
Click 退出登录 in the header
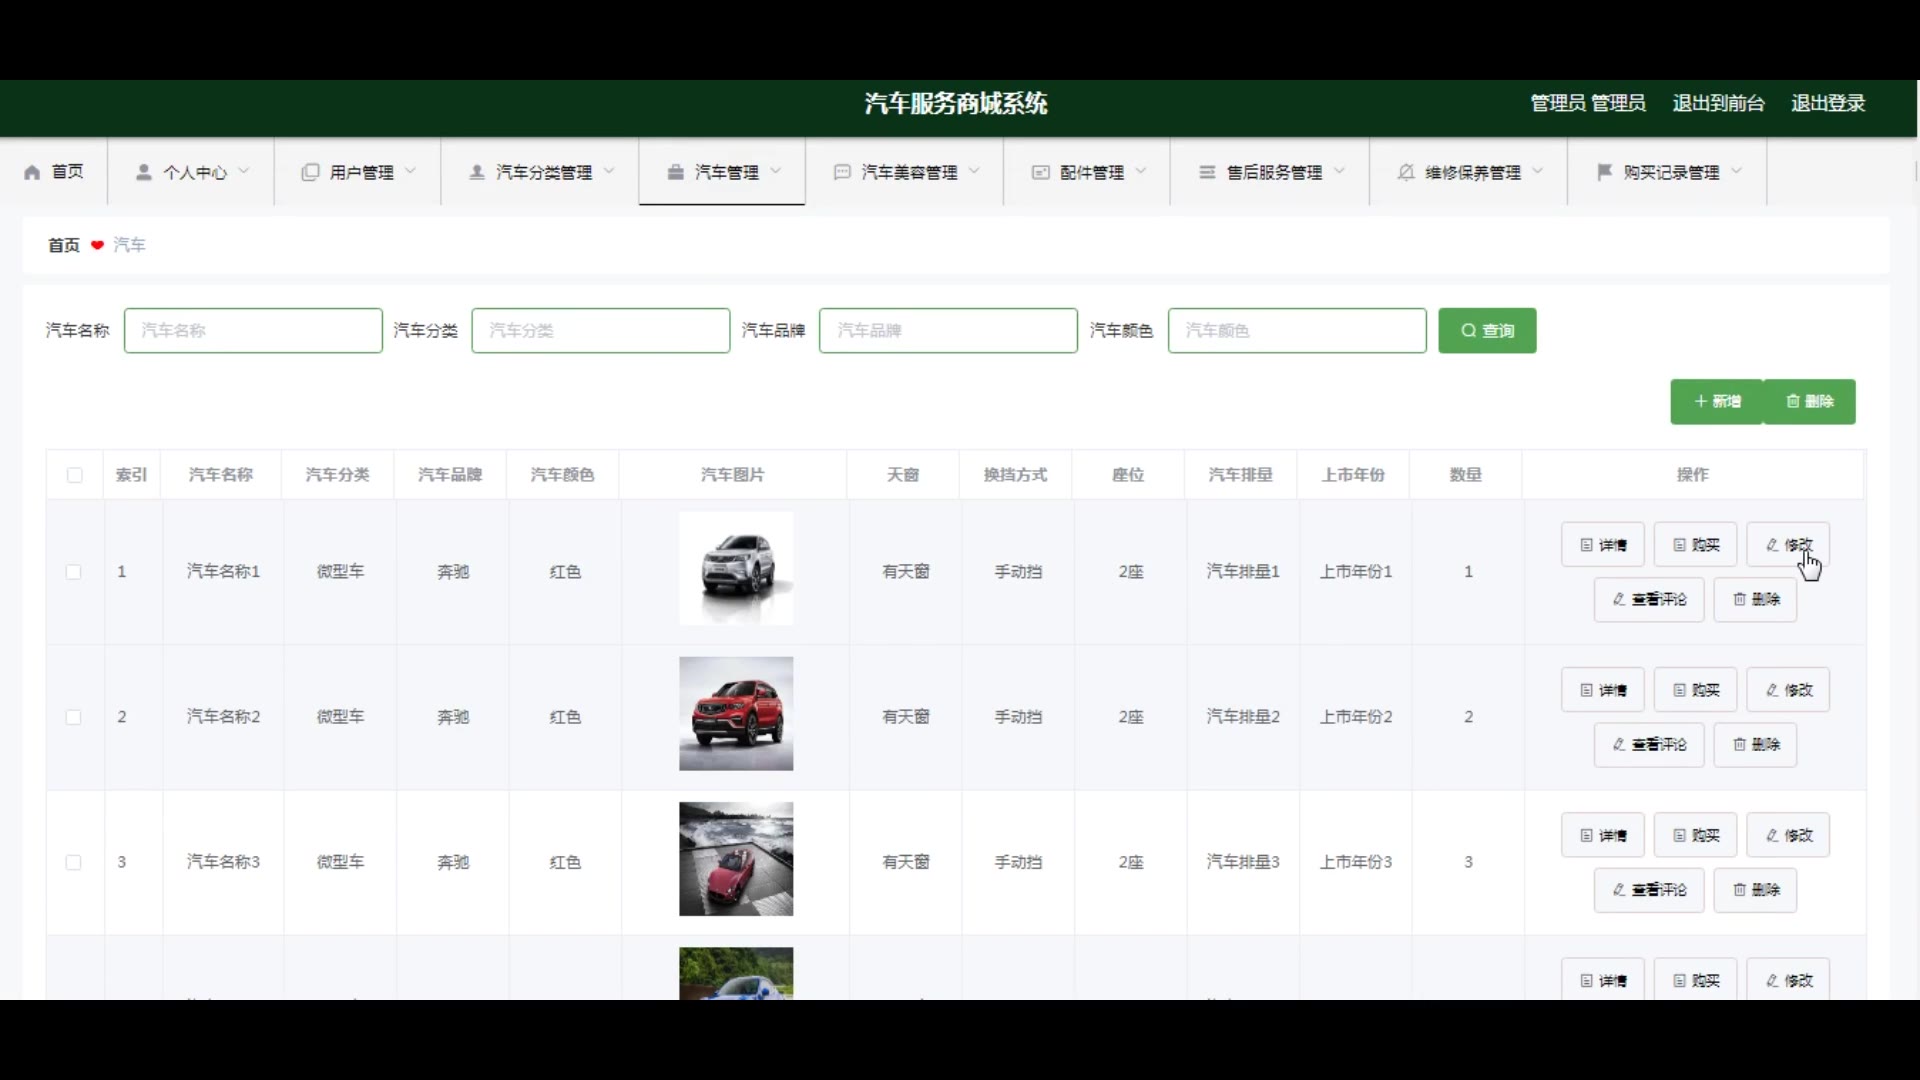(1827, 103)
